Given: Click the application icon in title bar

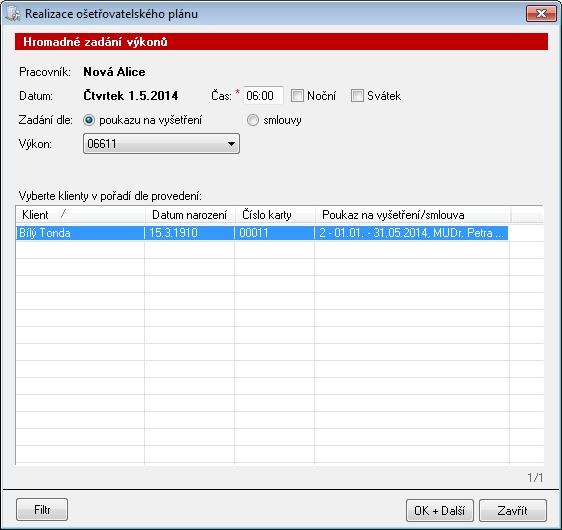Looking at the screenshot, I should pyautogui.click(x=13, y=14).
